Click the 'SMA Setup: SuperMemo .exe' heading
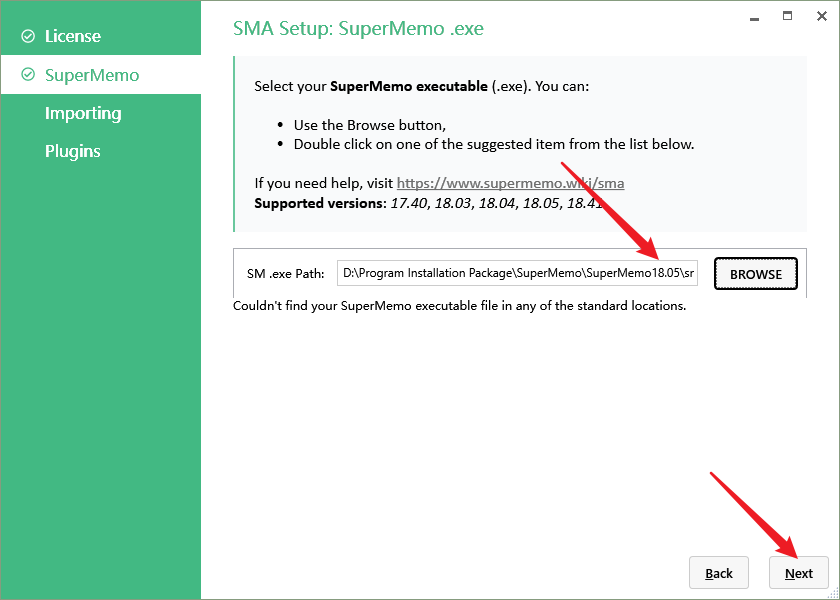This screenshot has width=840, height=600. 358,29
